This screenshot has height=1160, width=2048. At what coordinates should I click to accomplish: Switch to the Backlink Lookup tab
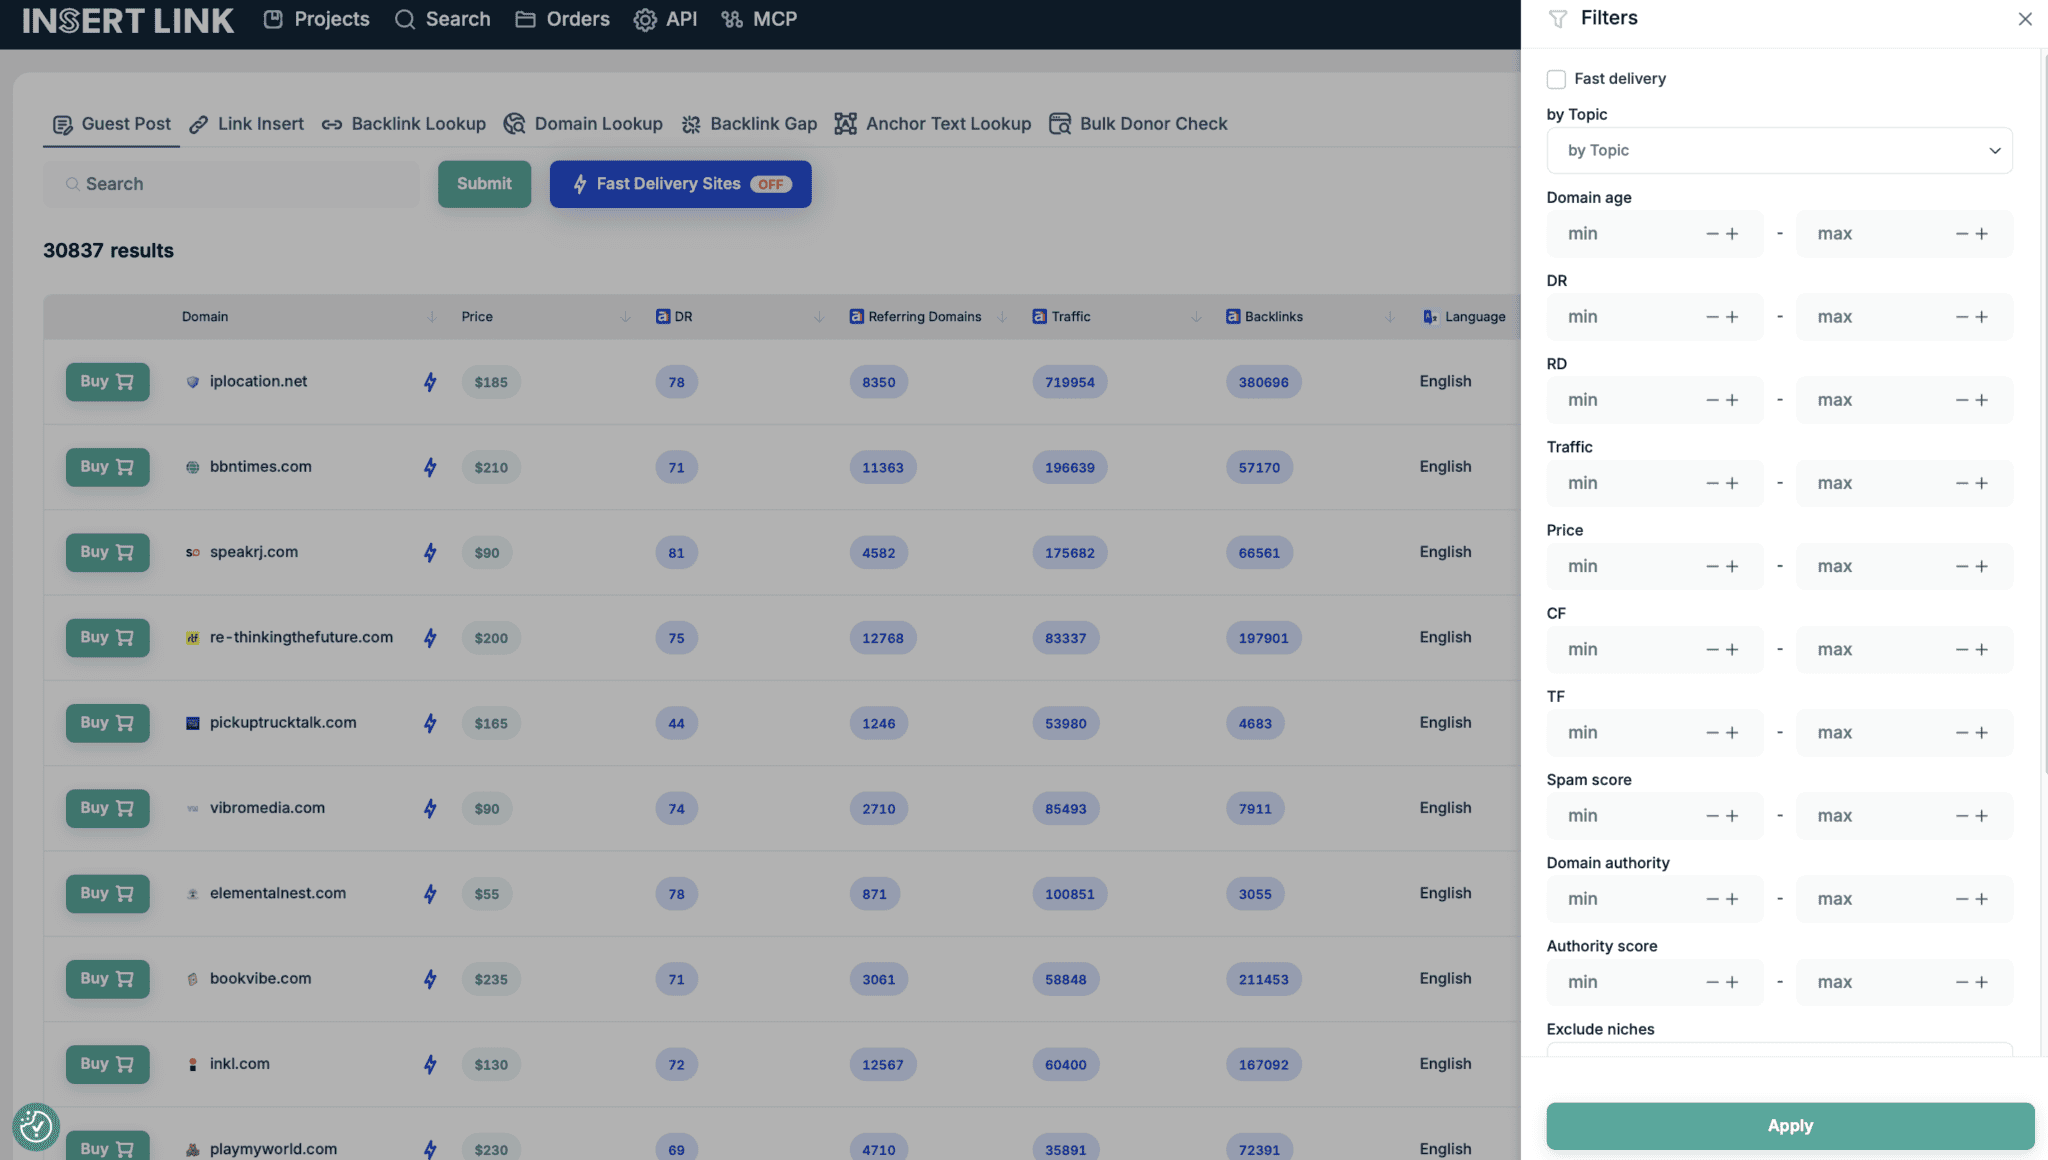[x=403, y=124]
